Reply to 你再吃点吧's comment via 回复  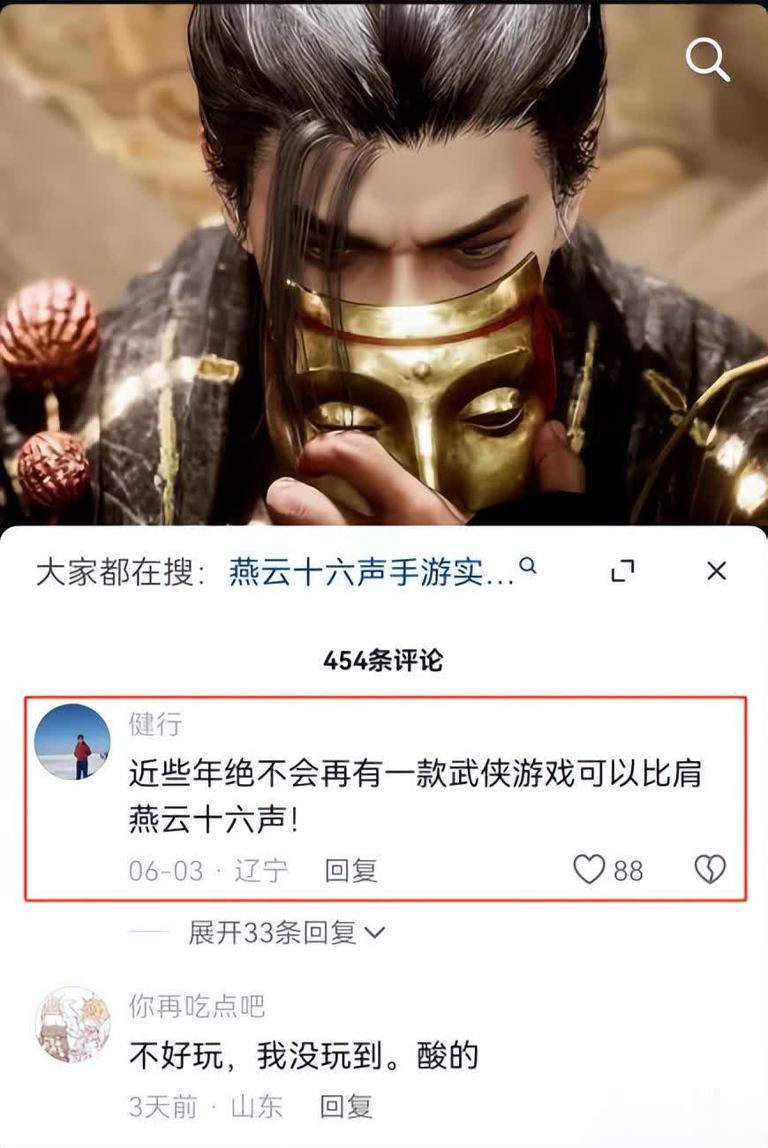click(x=346, y=1106)
